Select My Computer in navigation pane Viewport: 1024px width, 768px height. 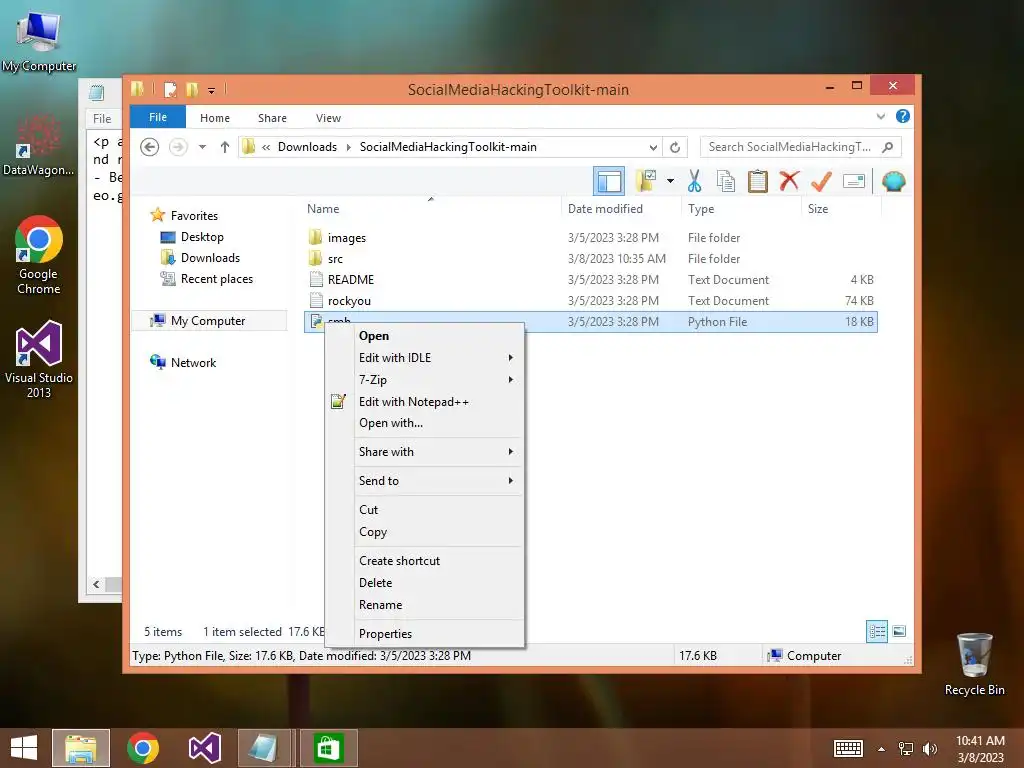[x=208, y=321]
